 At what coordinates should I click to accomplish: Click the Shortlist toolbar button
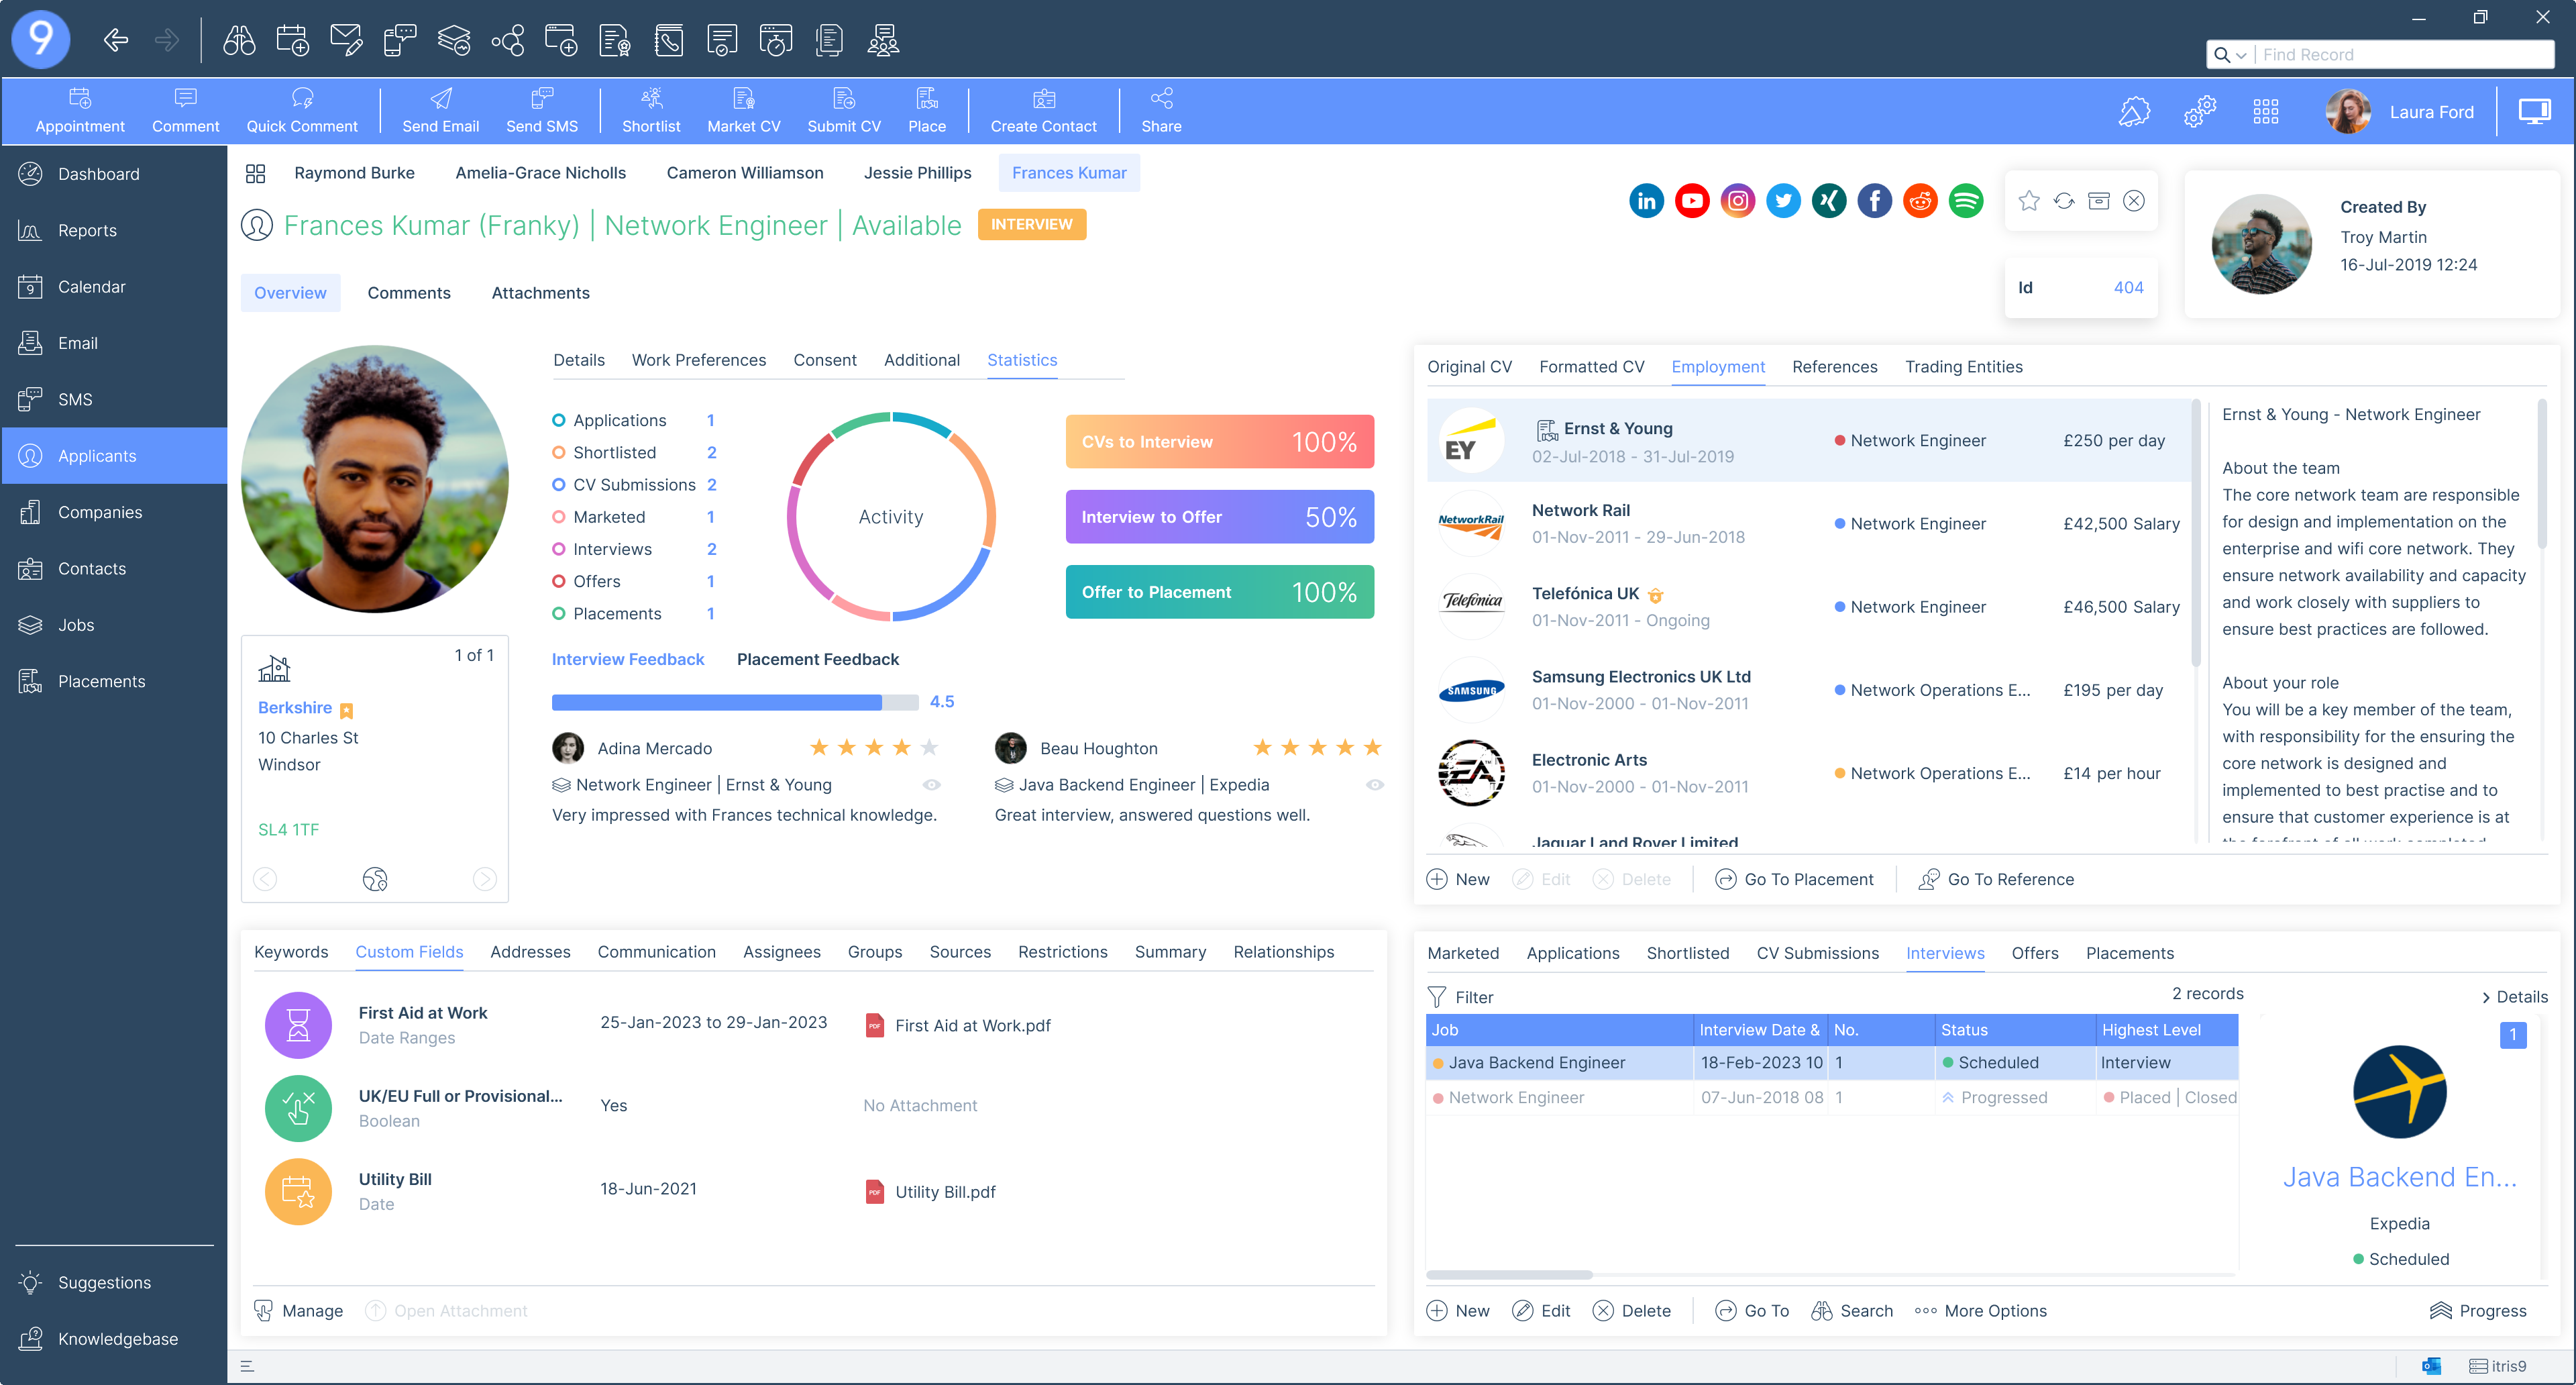651,110
